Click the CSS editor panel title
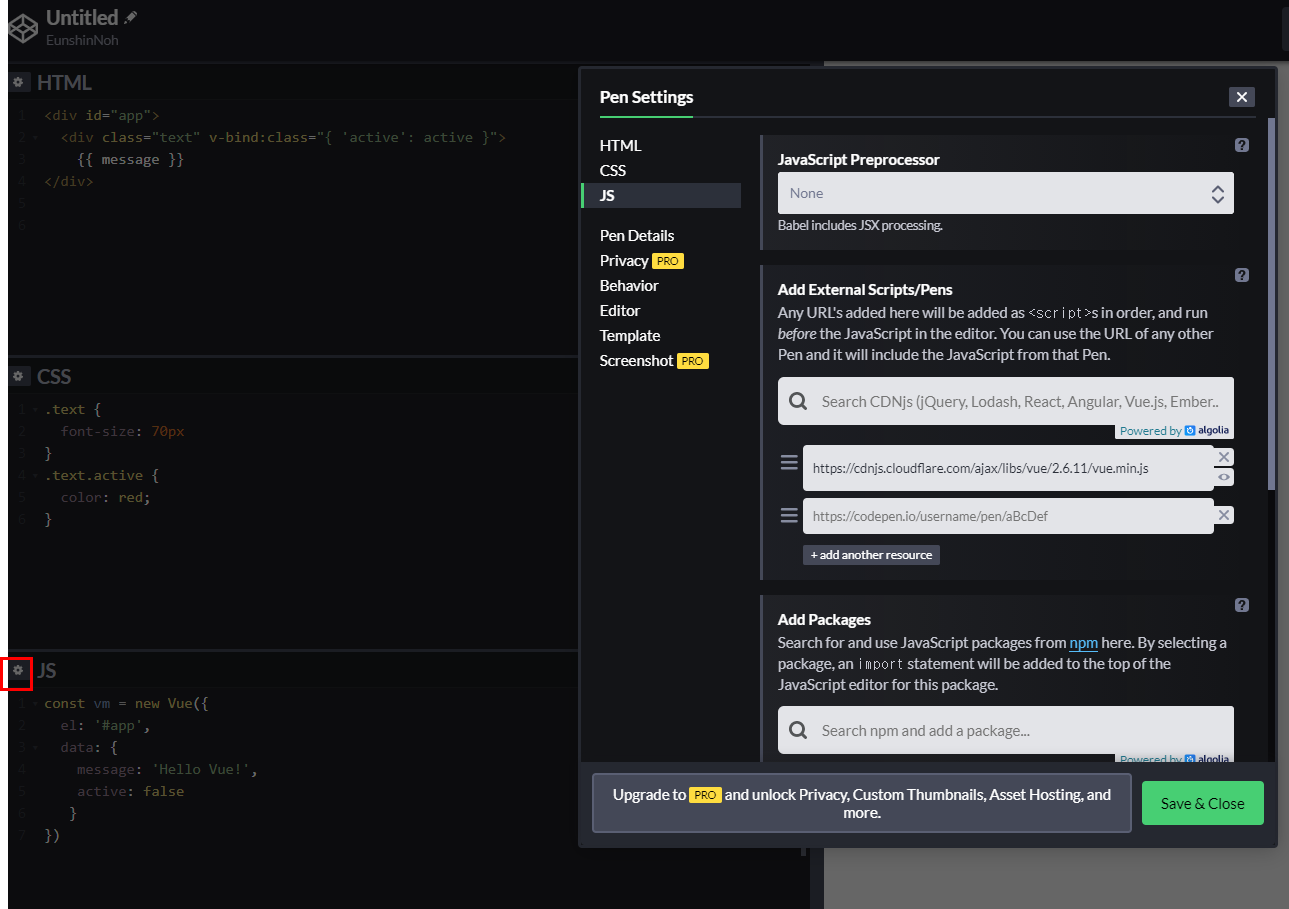 (x=54, y=376)
